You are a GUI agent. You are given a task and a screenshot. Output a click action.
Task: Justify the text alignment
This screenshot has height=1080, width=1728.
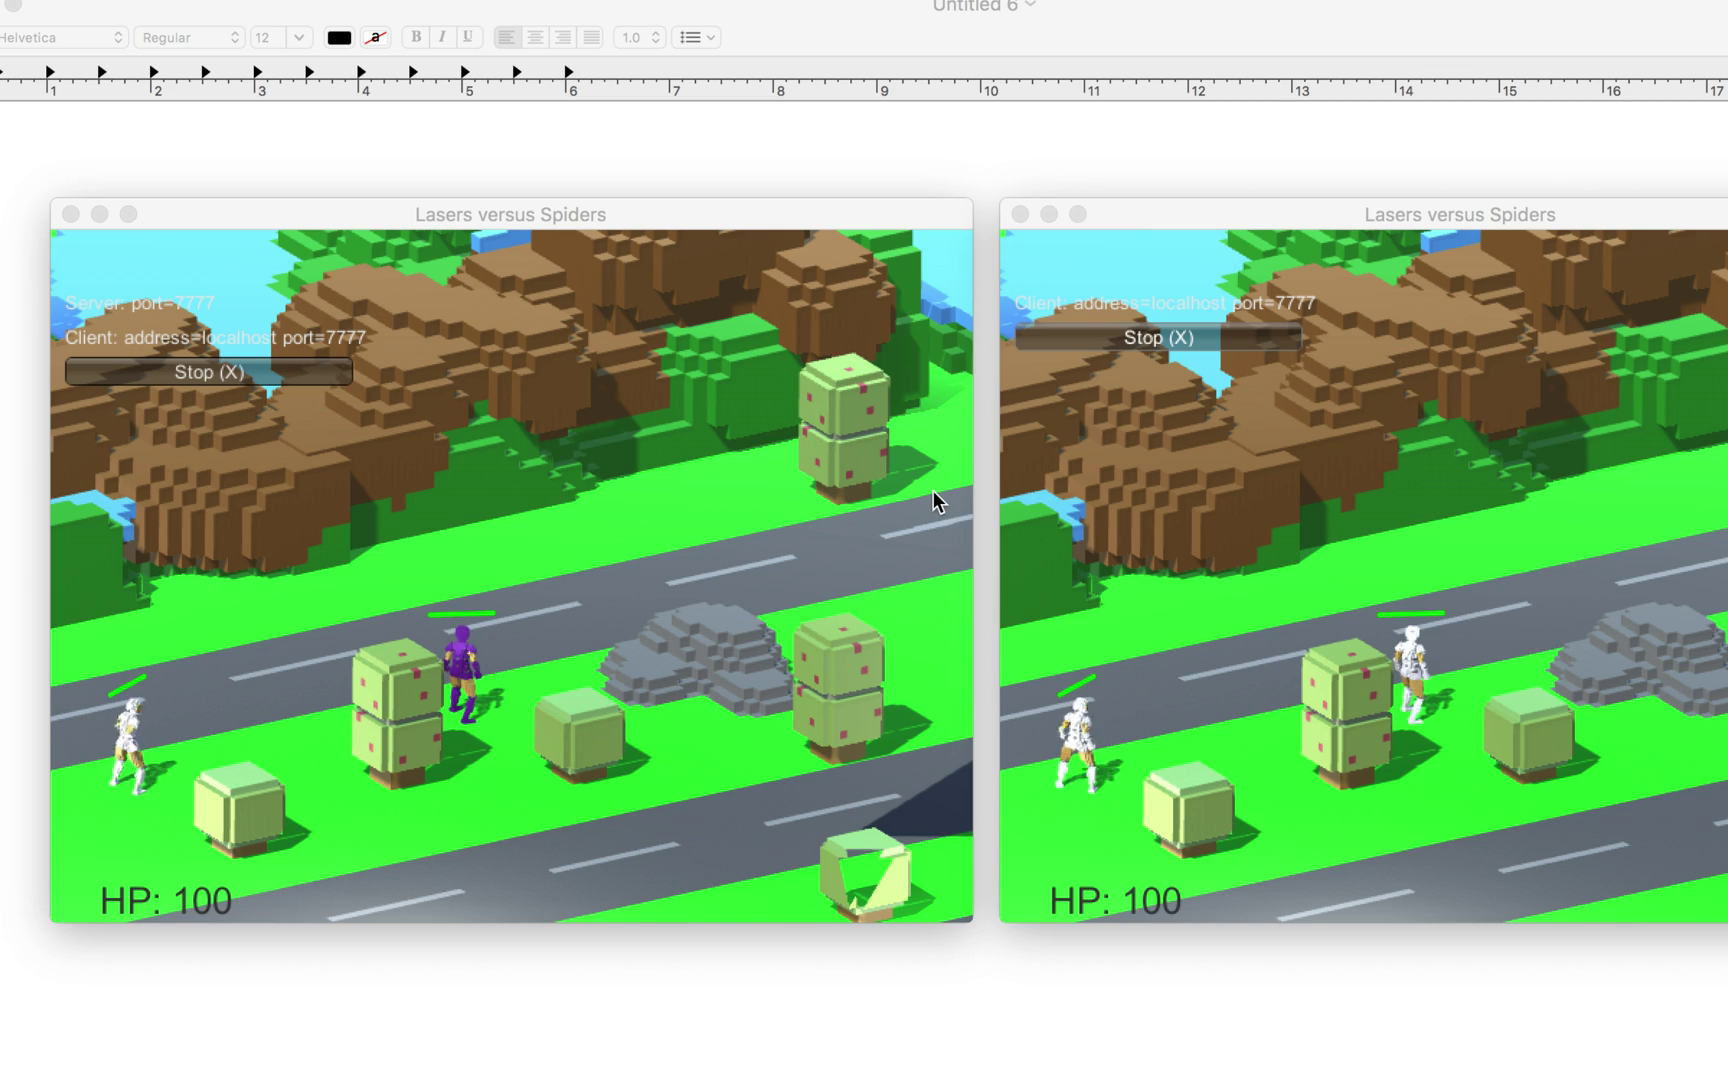pos(591,37)
